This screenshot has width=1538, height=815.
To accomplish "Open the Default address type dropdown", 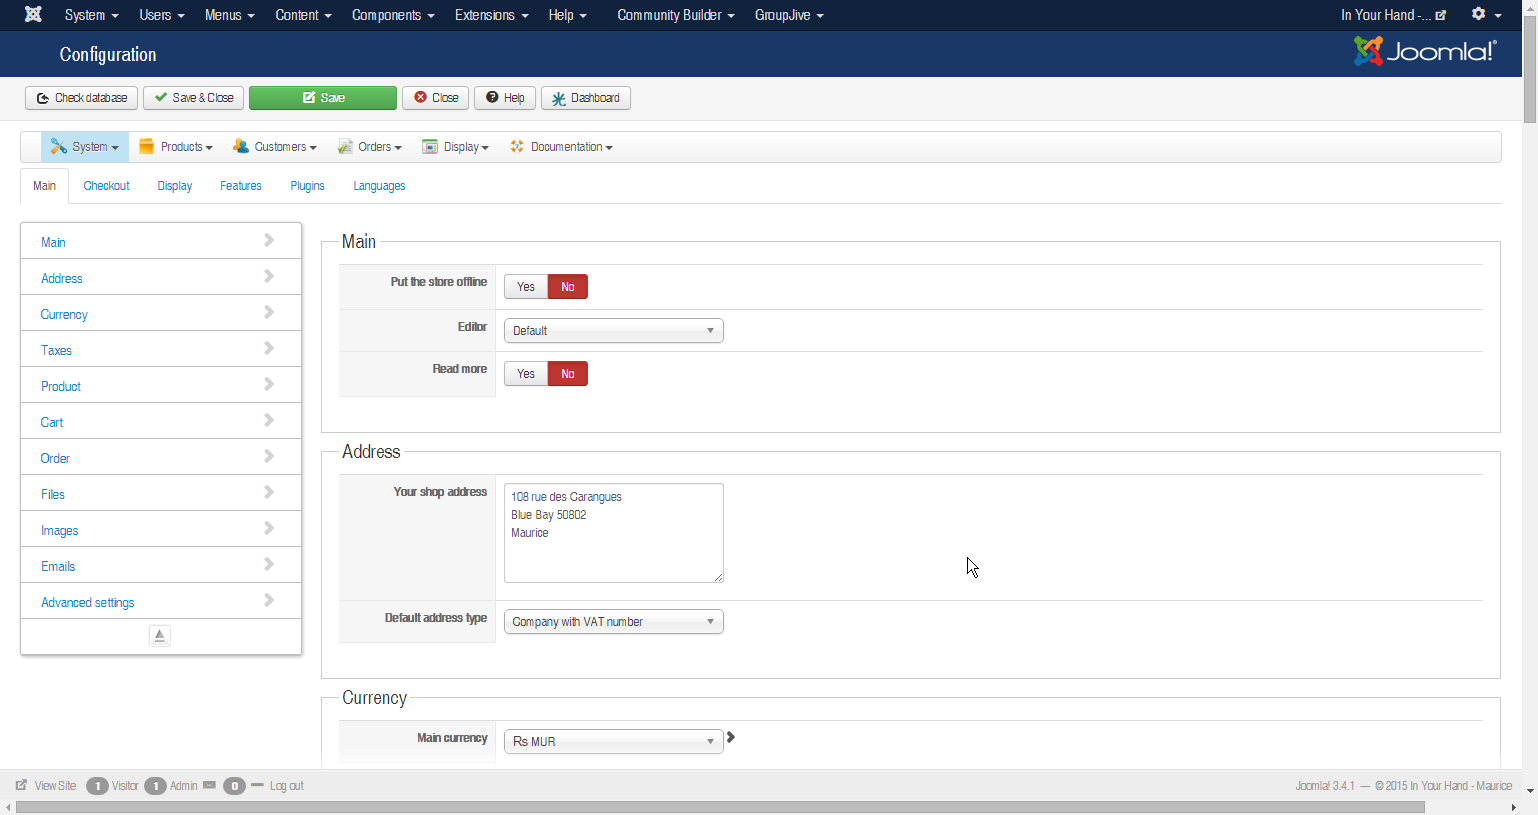I will (x=613, y=622).
